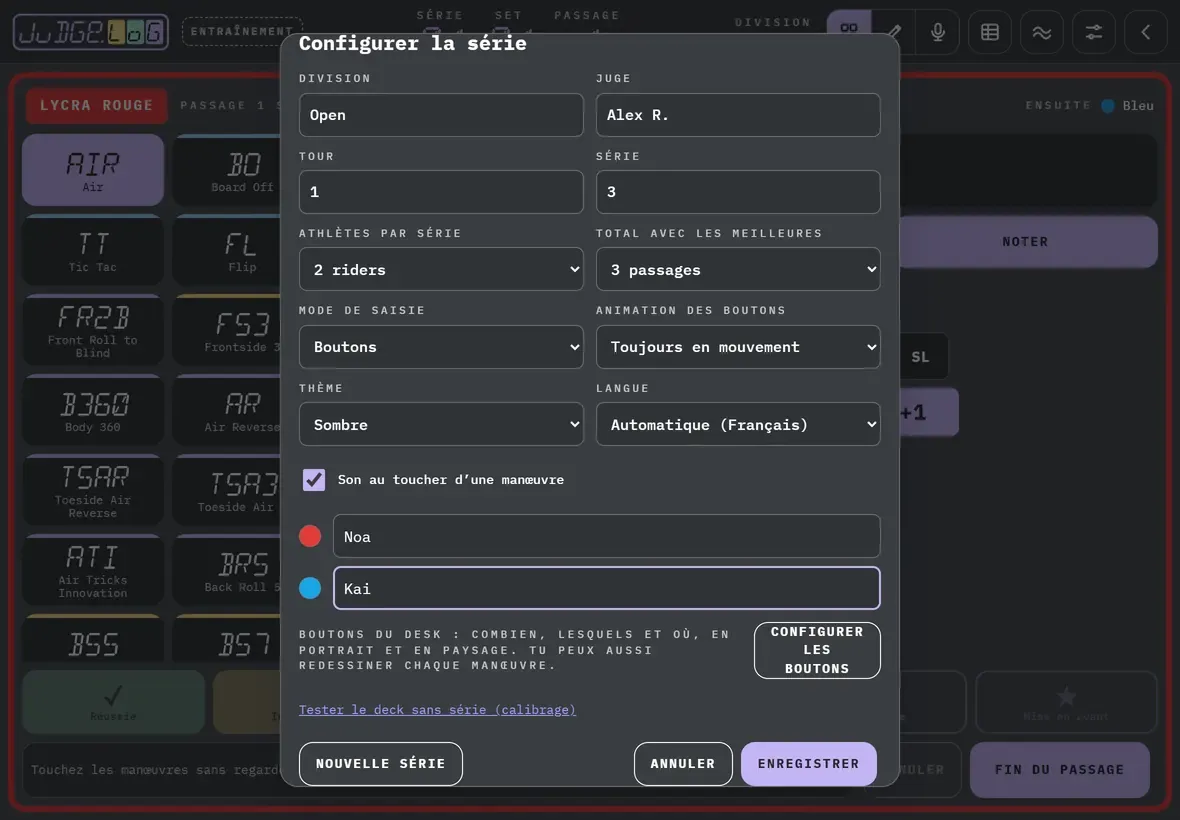
Task: Tap the FL Flip maneuver
Action: [x=227, y=251]
